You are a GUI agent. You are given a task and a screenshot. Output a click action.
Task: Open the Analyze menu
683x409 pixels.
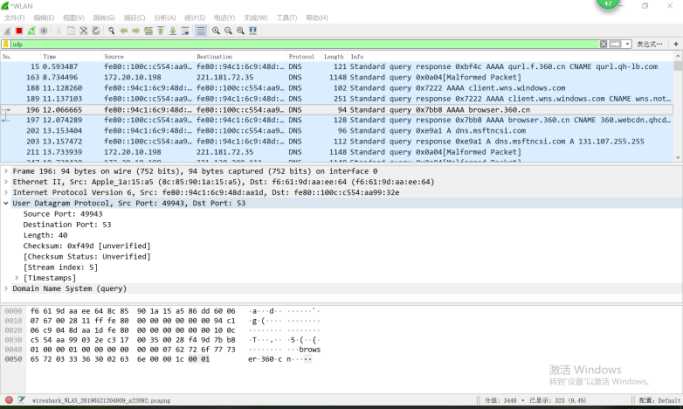coord(165,18)
